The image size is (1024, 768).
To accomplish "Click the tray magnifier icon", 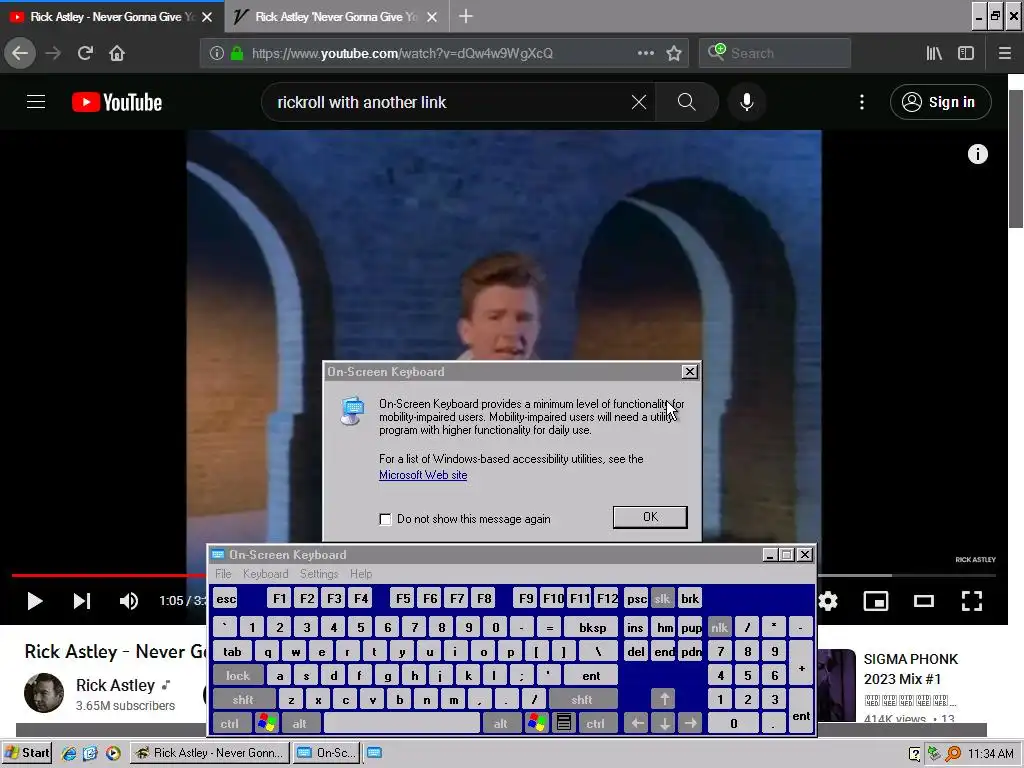I will point(953,754).
